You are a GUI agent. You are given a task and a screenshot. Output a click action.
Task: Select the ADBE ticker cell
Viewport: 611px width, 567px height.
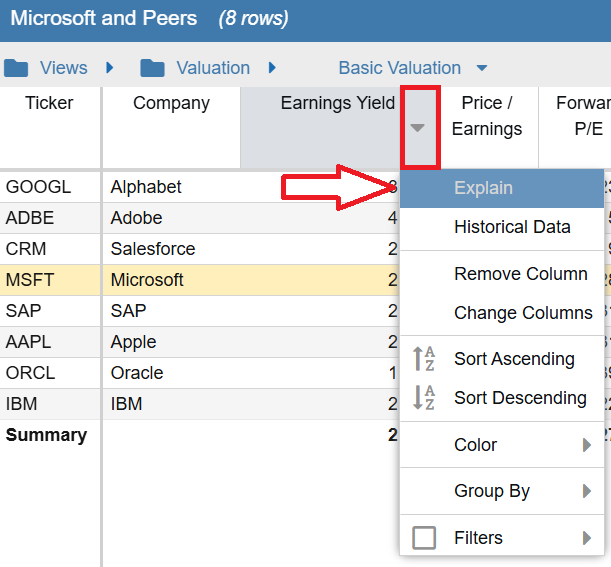(x=50, y=218)
